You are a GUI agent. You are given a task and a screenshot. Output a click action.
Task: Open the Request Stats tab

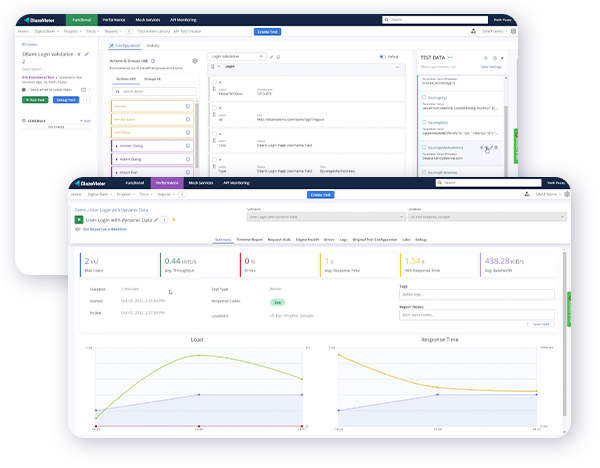279,240
